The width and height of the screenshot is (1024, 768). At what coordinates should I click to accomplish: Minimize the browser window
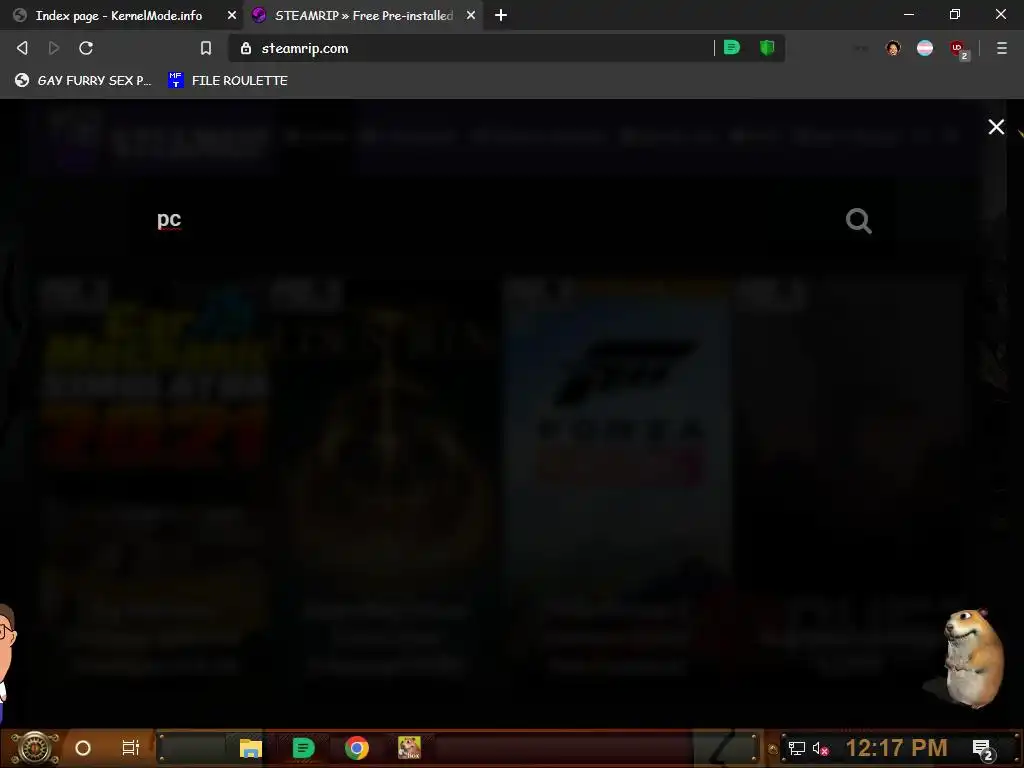908,14
